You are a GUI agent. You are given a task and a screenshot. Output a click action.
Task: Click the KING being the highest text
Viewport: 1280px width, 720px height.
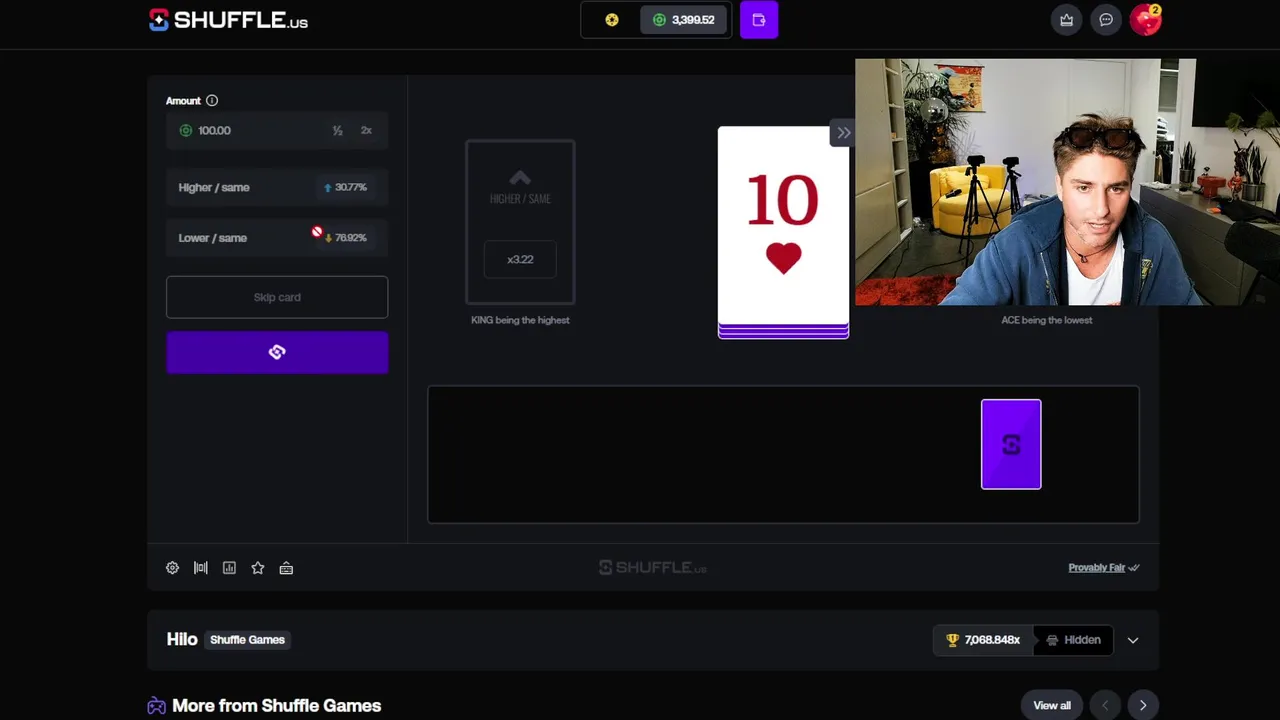520,320
